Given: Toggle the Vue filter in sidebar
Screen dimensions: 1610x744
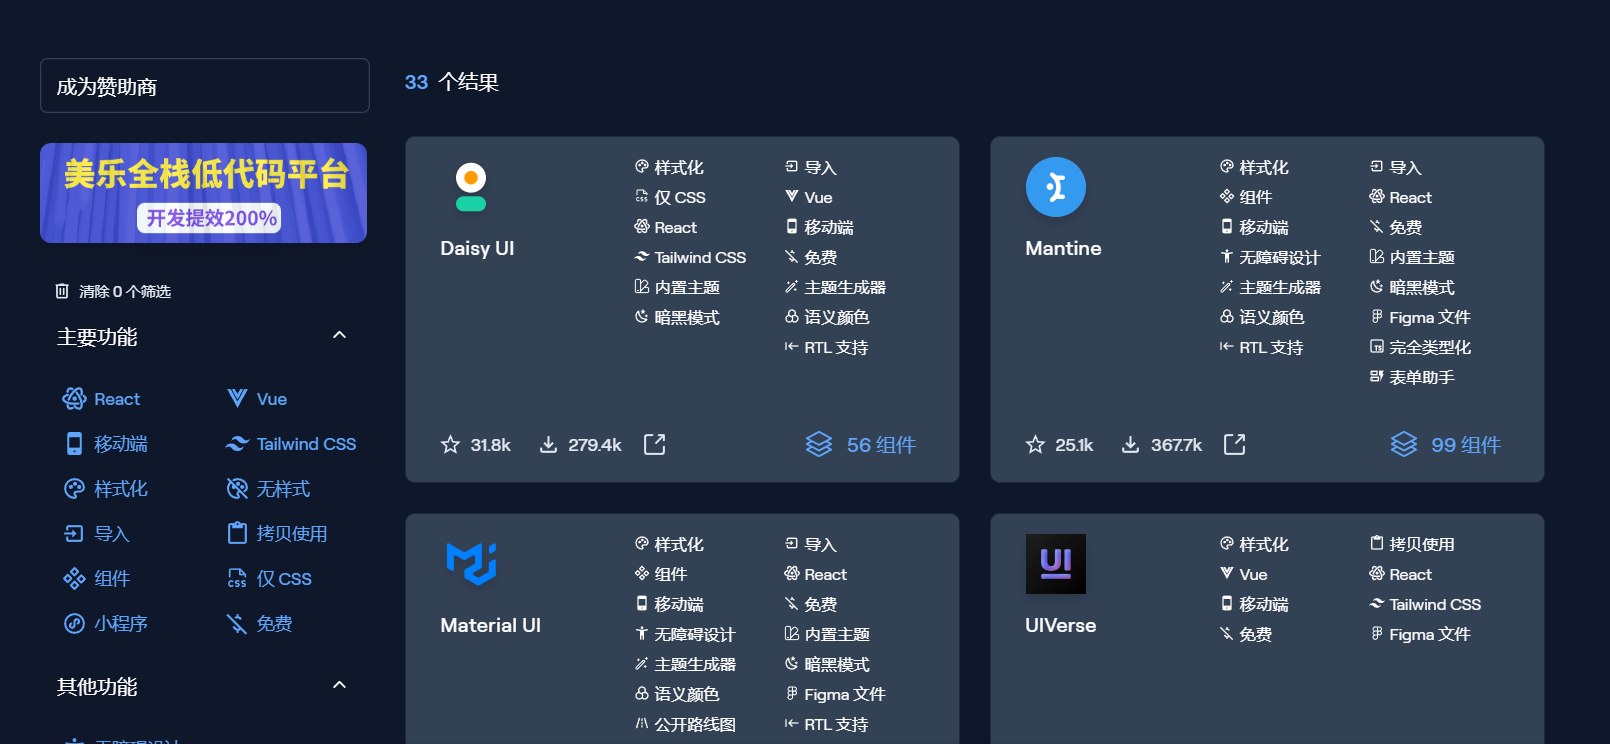Looking at the screenshot, I should pos(257,399).
